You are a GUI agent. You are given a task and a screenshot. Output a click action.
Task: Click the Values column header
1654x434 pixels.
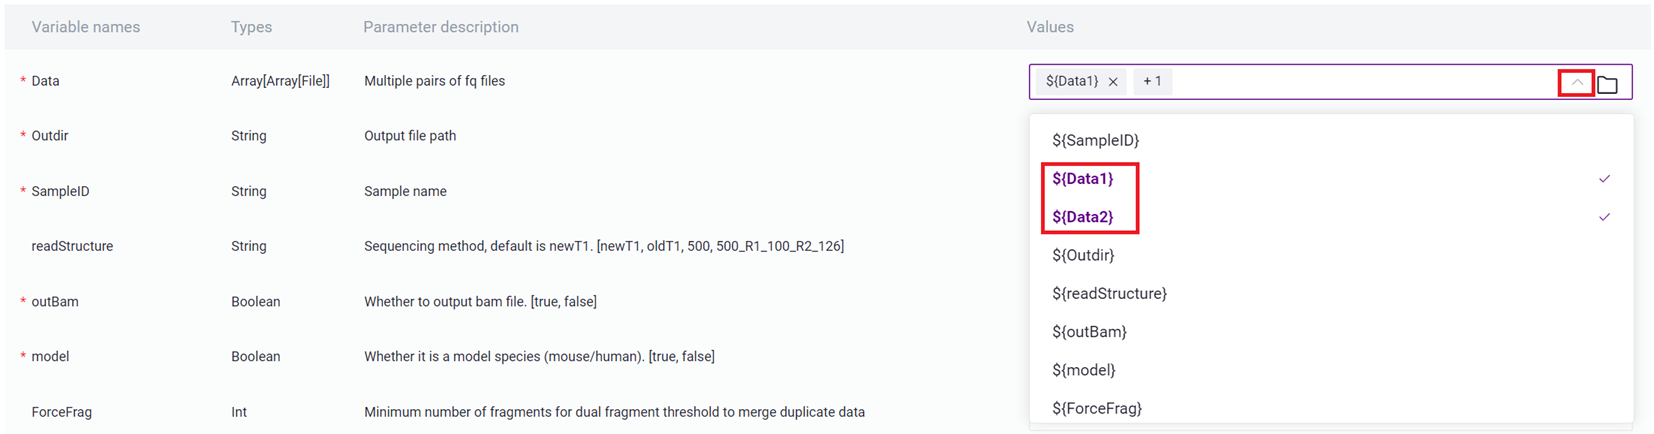[x=1050, y=27]
